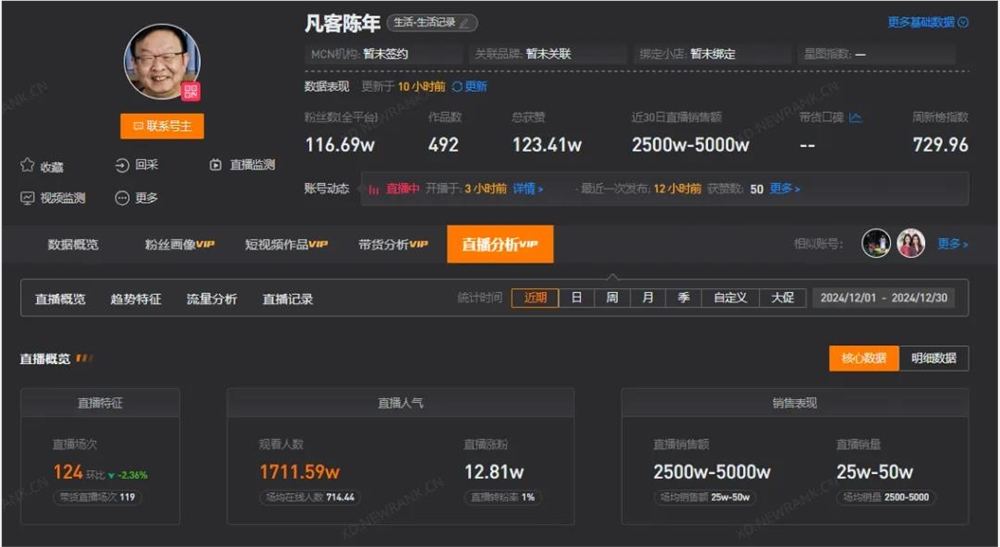Switch to the 粉丝画像 VIP tab
The width and height of the screenshot is (1000, 547).
(179, 244)
